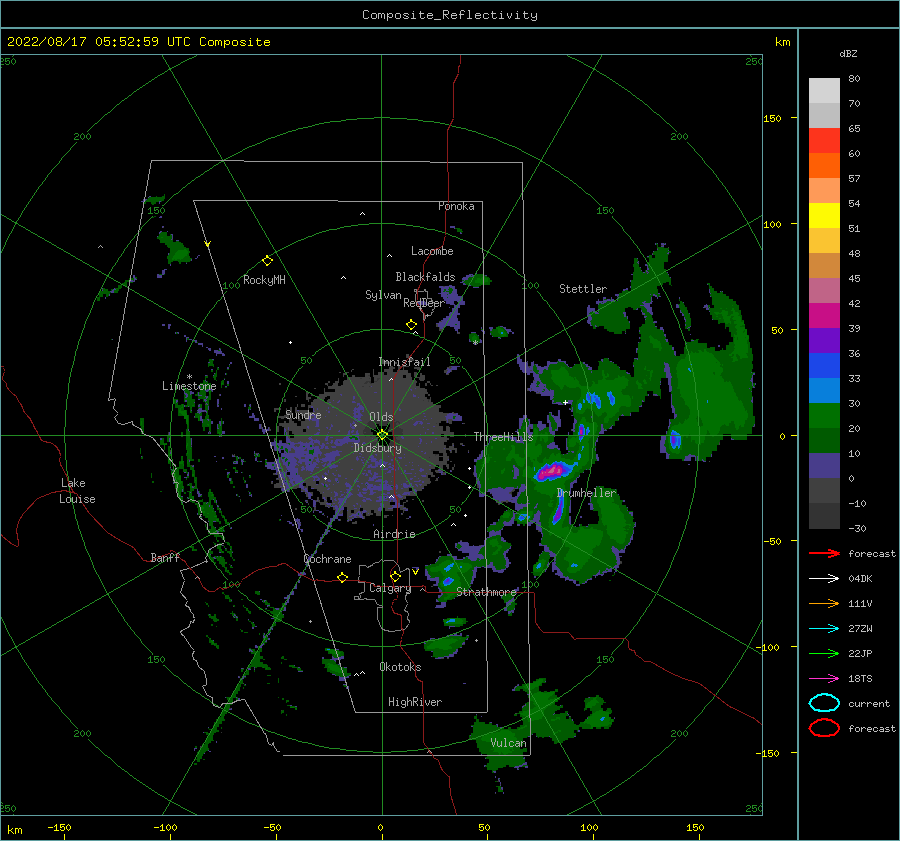
Task: Click the Stettler label
Action: click(x=583, y=289)
